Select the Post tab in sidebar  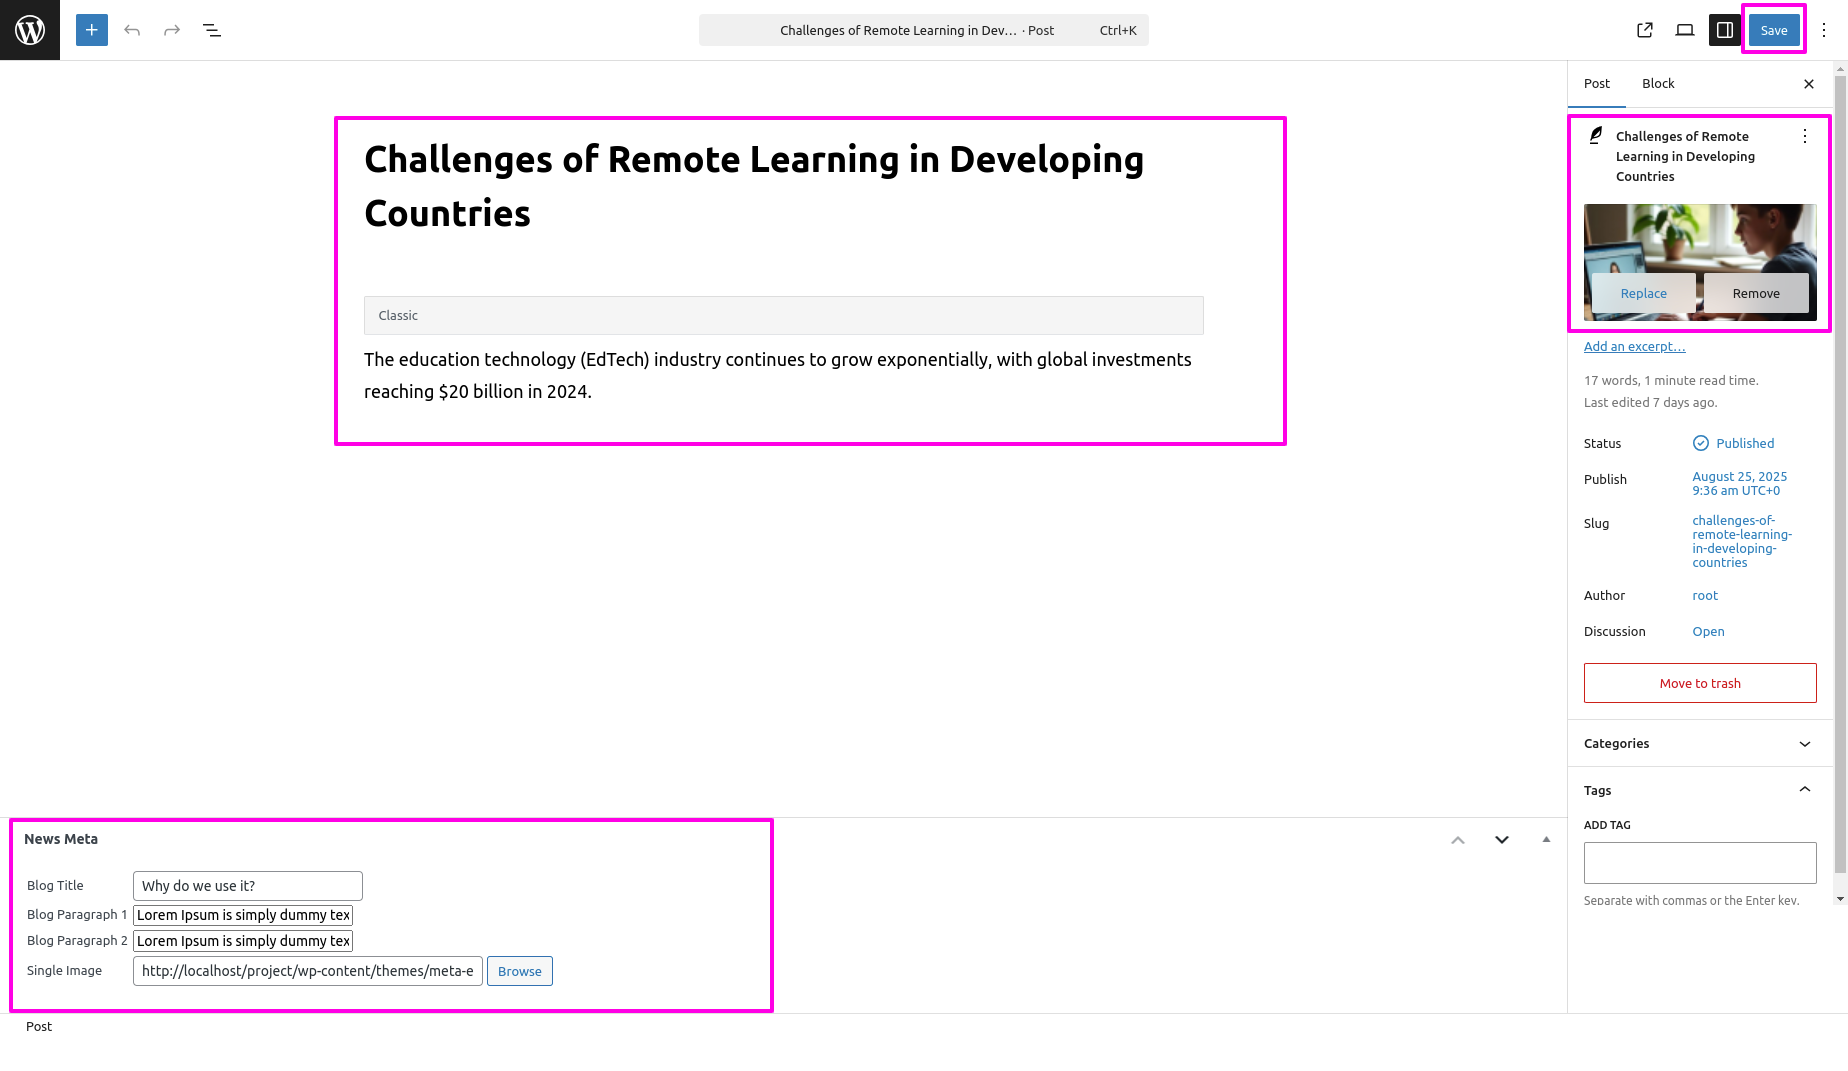[1597, 84]
